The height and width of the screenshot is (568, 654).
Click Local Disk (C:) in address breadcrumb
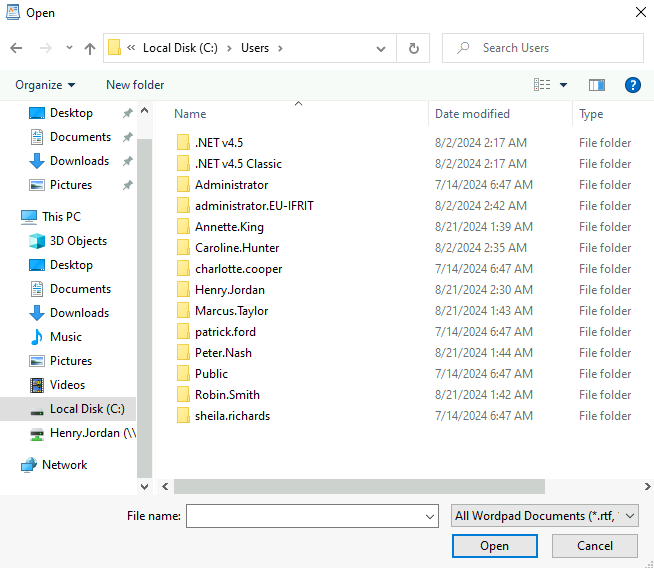180,48
